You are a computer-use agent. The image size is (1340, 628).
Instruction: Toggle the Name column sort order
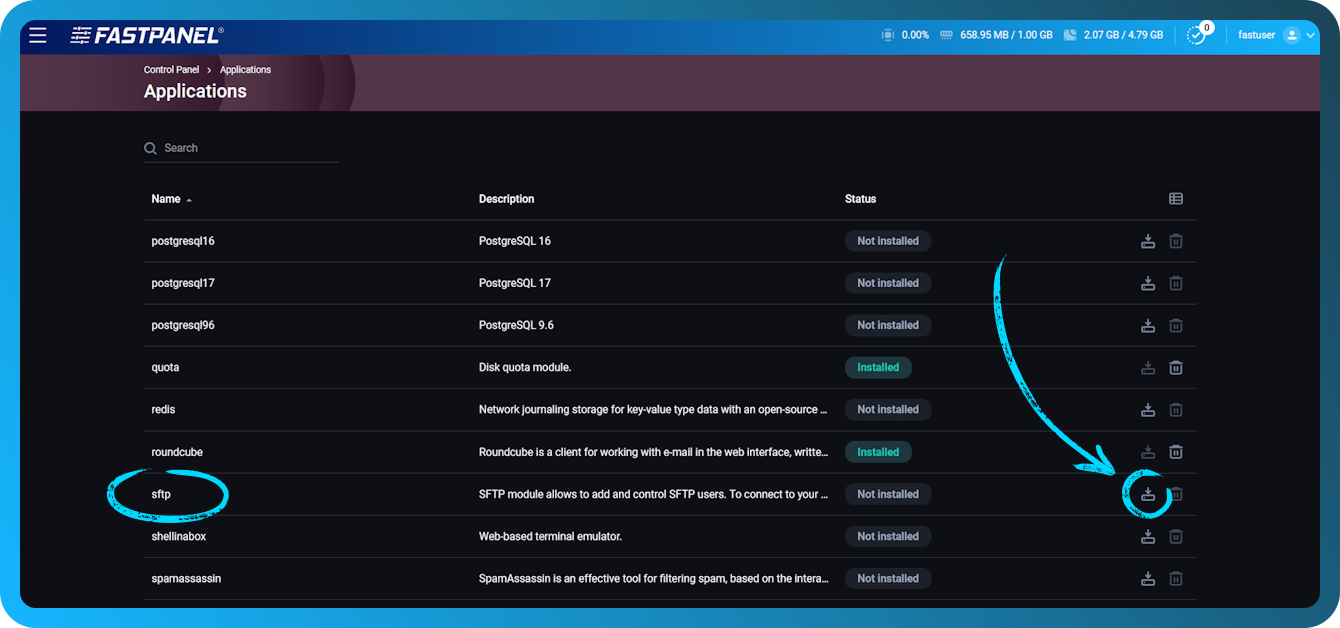170,198
